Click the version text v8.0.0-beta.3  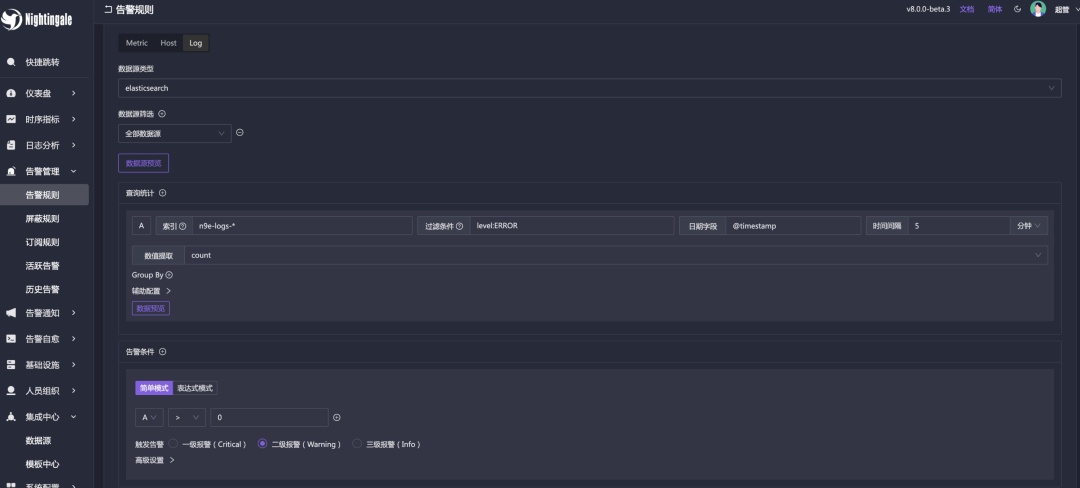[928, 9]
